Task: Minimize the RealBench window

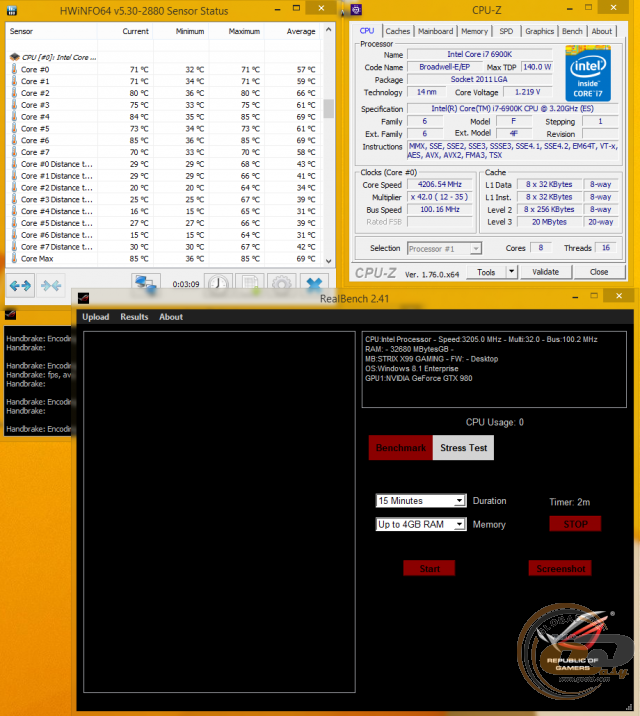Action: tap(575, 297)
